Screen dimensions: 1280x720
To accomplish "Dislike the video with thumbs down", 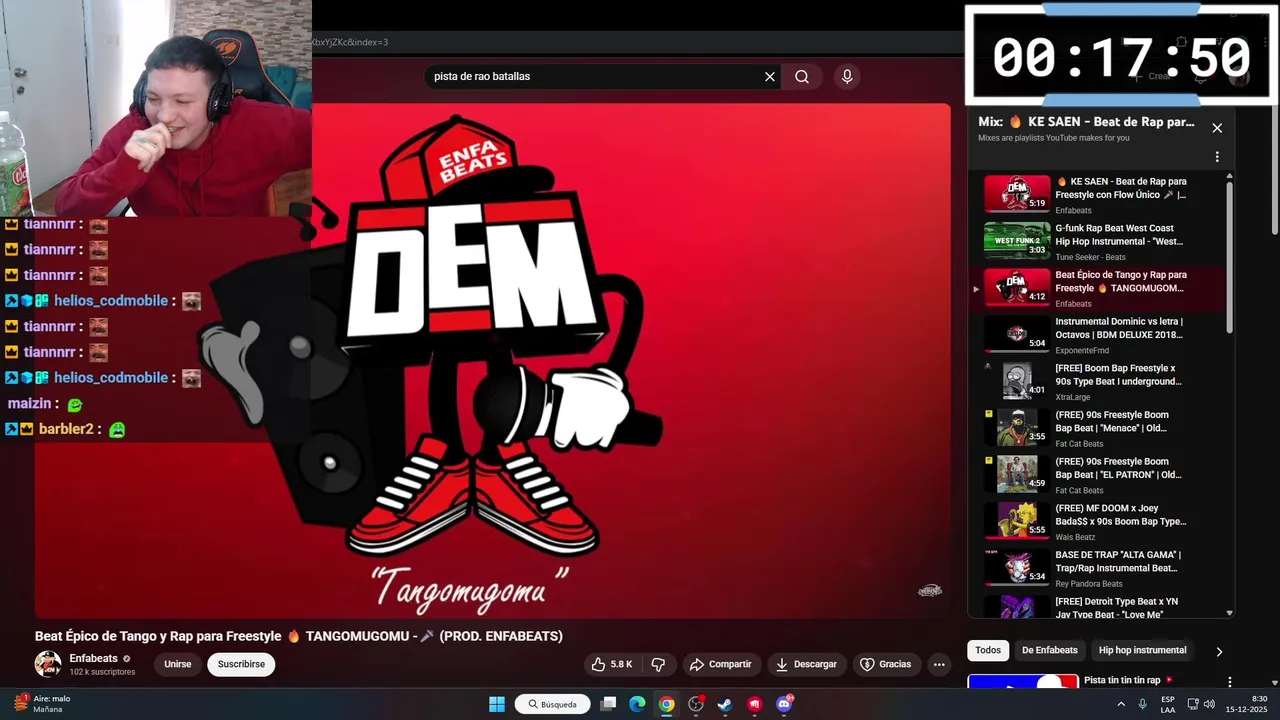I will 658,664.
